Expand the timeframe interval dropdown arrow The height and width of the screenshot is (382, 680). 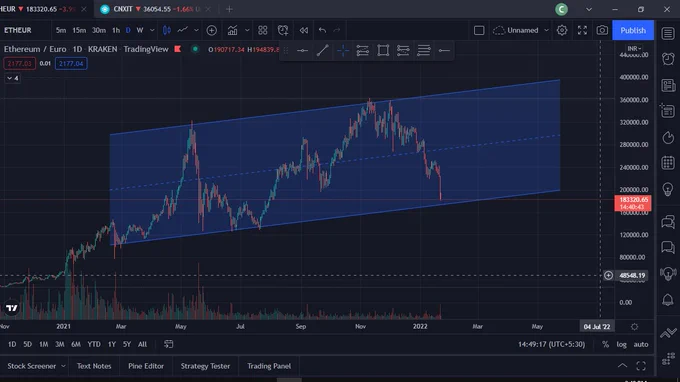[x=152, y=30]
